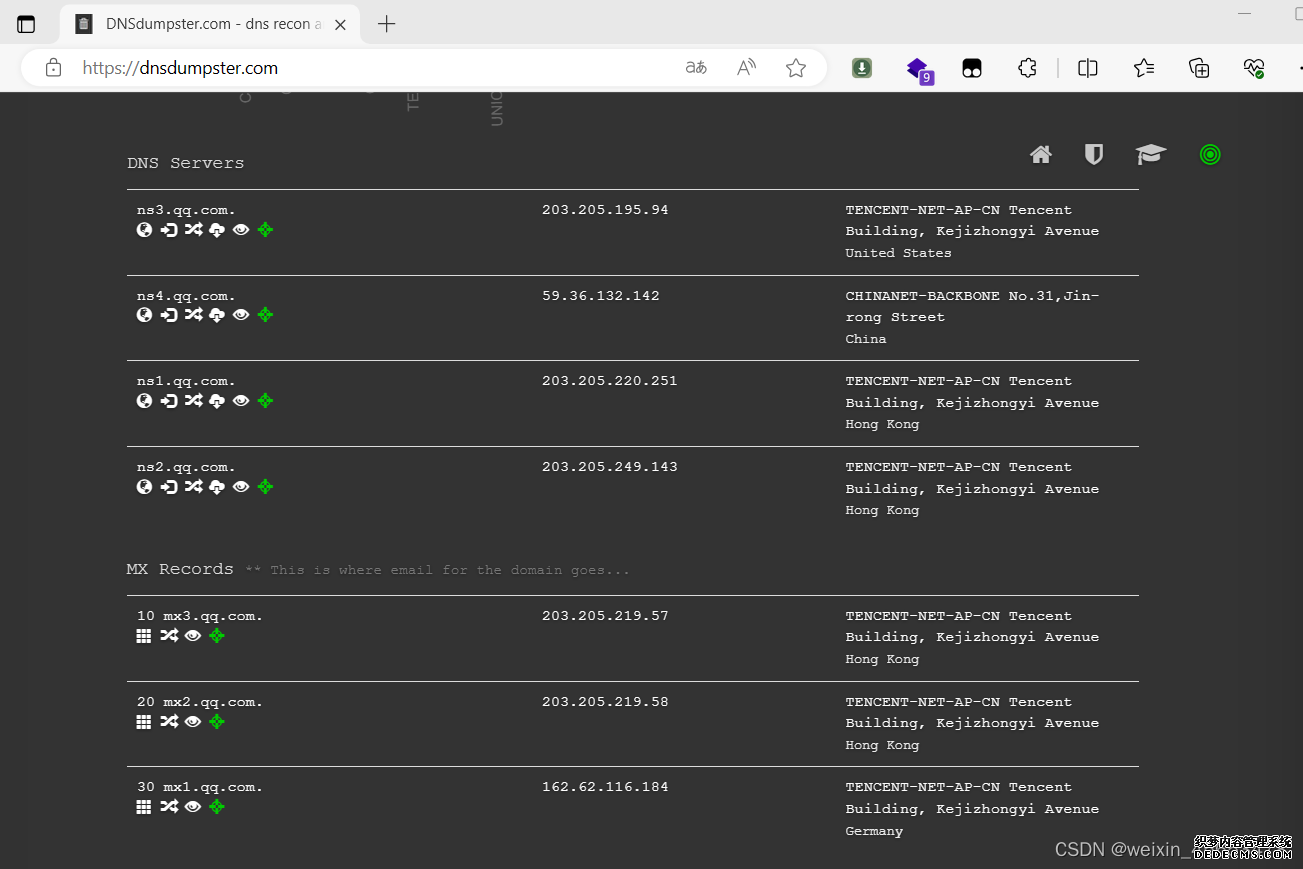1303x869 pixels.
Task: Click shuffle icon under ns4.qq.com
Action: click(x=193, y=315)
